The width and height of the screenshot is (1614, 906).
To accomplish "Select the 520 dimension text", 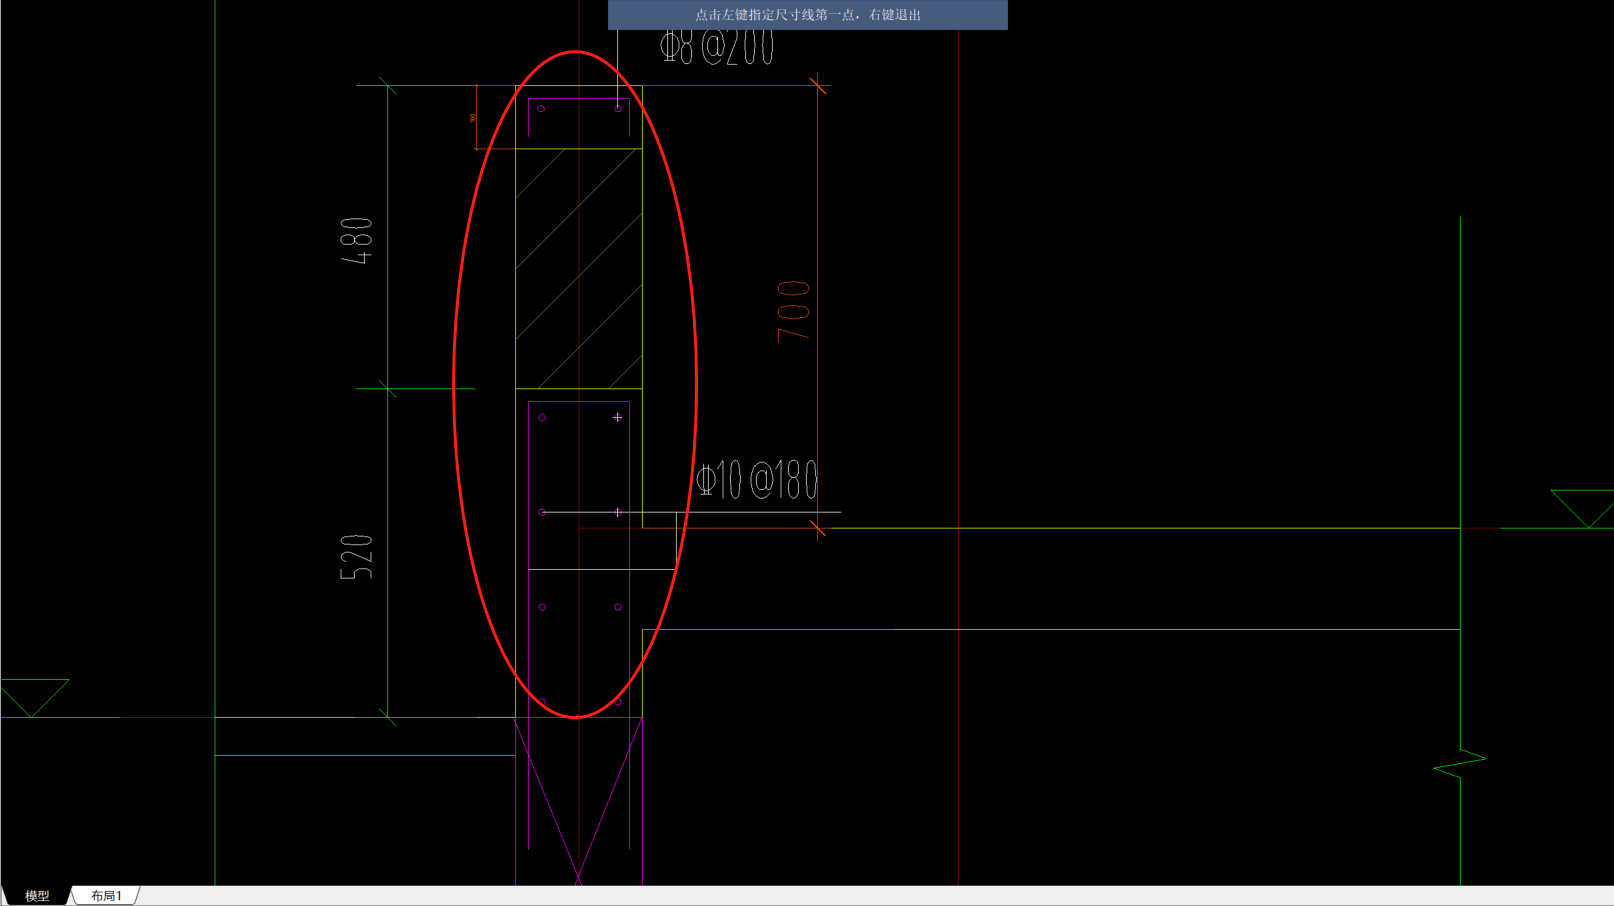I will (357, 557).
